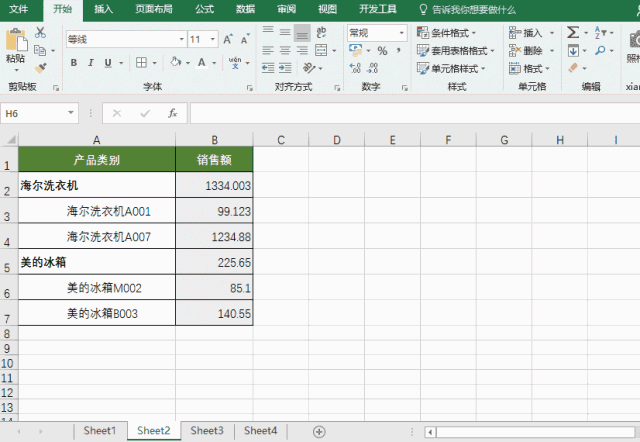Select the Format Painter brush

point(41,67)
